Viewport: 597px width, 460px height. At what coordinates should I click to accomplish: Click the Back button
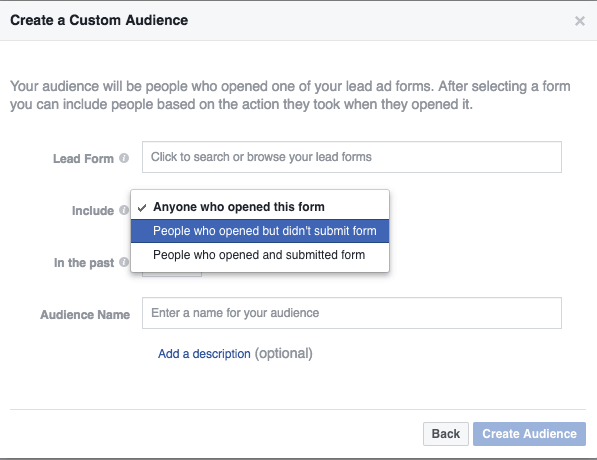[x=445, y=434]
